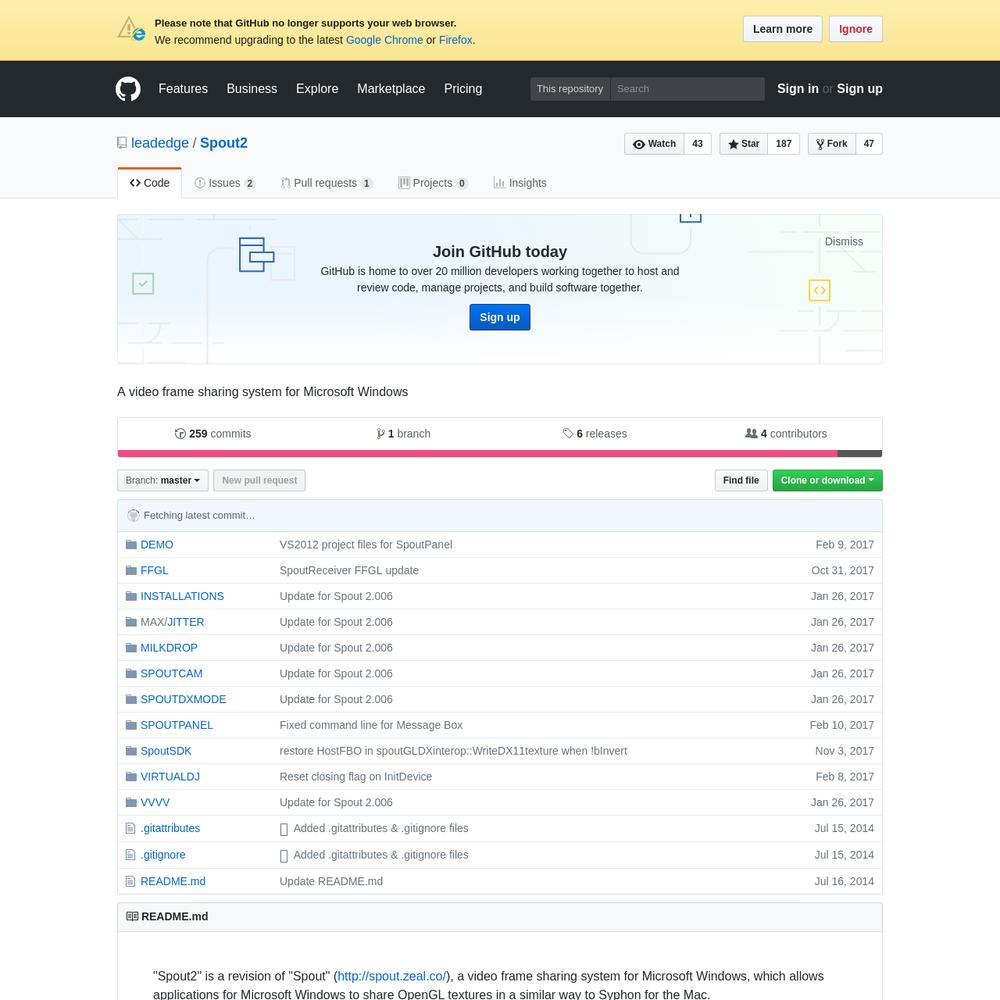Open the 'Reset closing flag on InitDevice' commit
Viewport: 1000px width, 1000px height.
[355, 776]
